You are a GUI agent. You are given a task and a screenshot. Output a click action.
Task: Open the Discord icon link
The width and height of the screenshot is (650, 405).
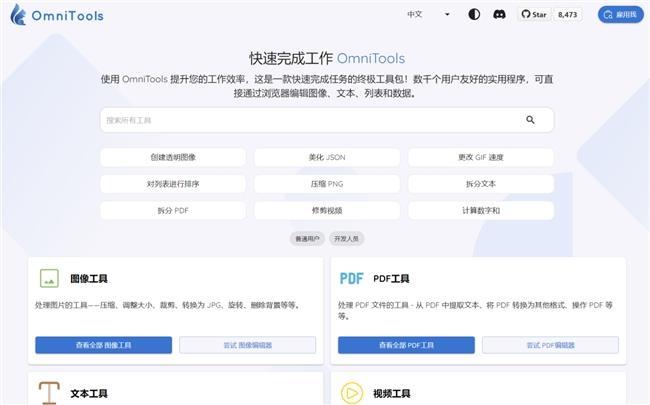(499, 15)
